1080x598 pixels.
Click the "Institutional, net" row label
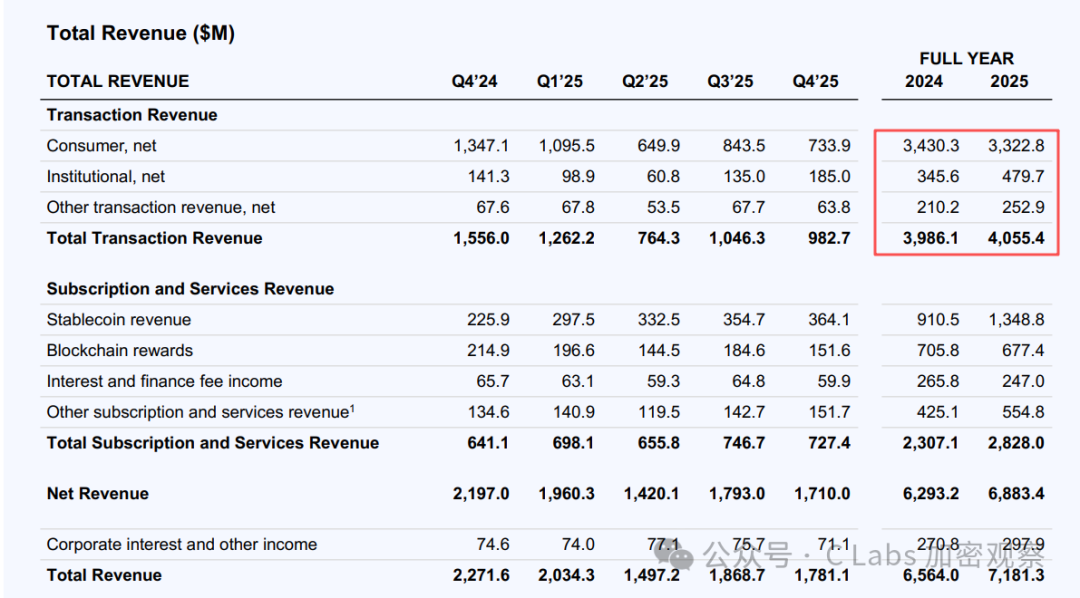tap(106, 177)
